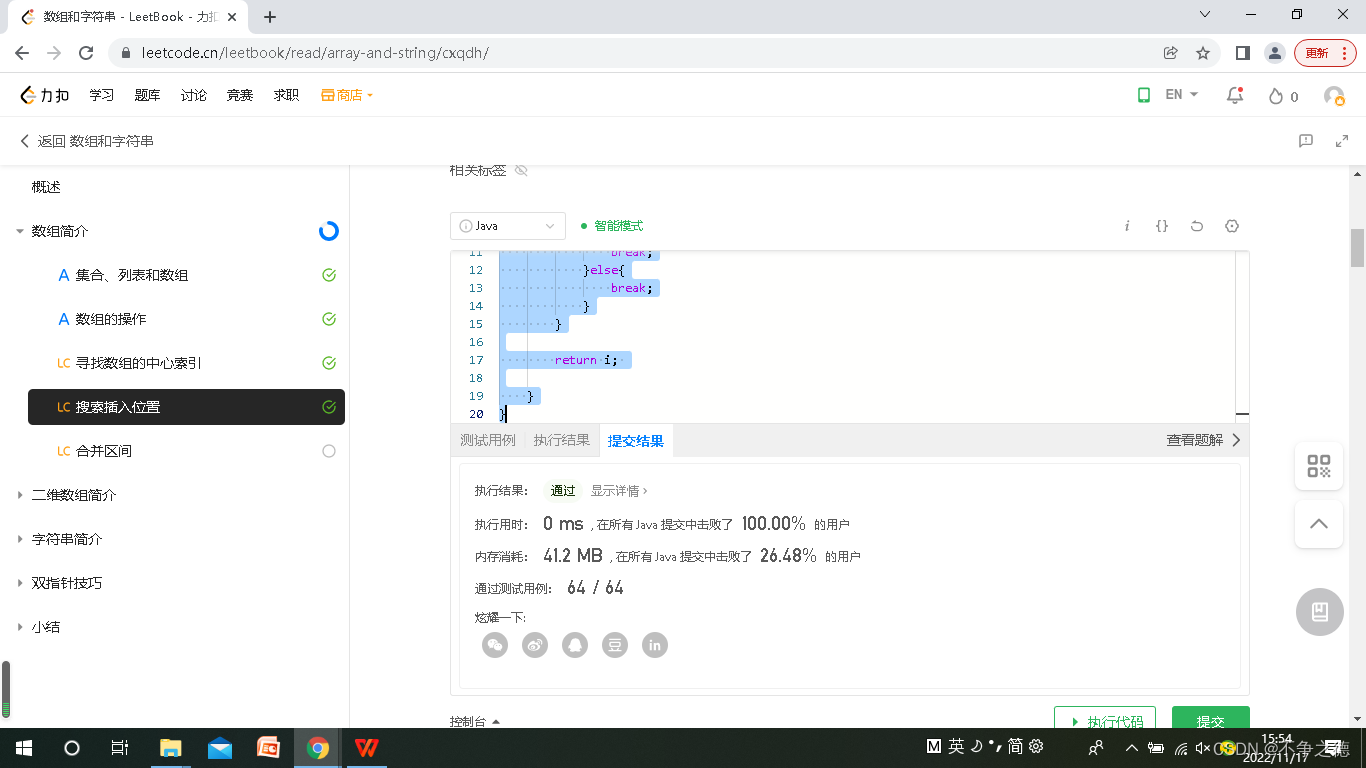Expand the 小结 section
The image size is (1366, 768).
(x=19, y=627)
